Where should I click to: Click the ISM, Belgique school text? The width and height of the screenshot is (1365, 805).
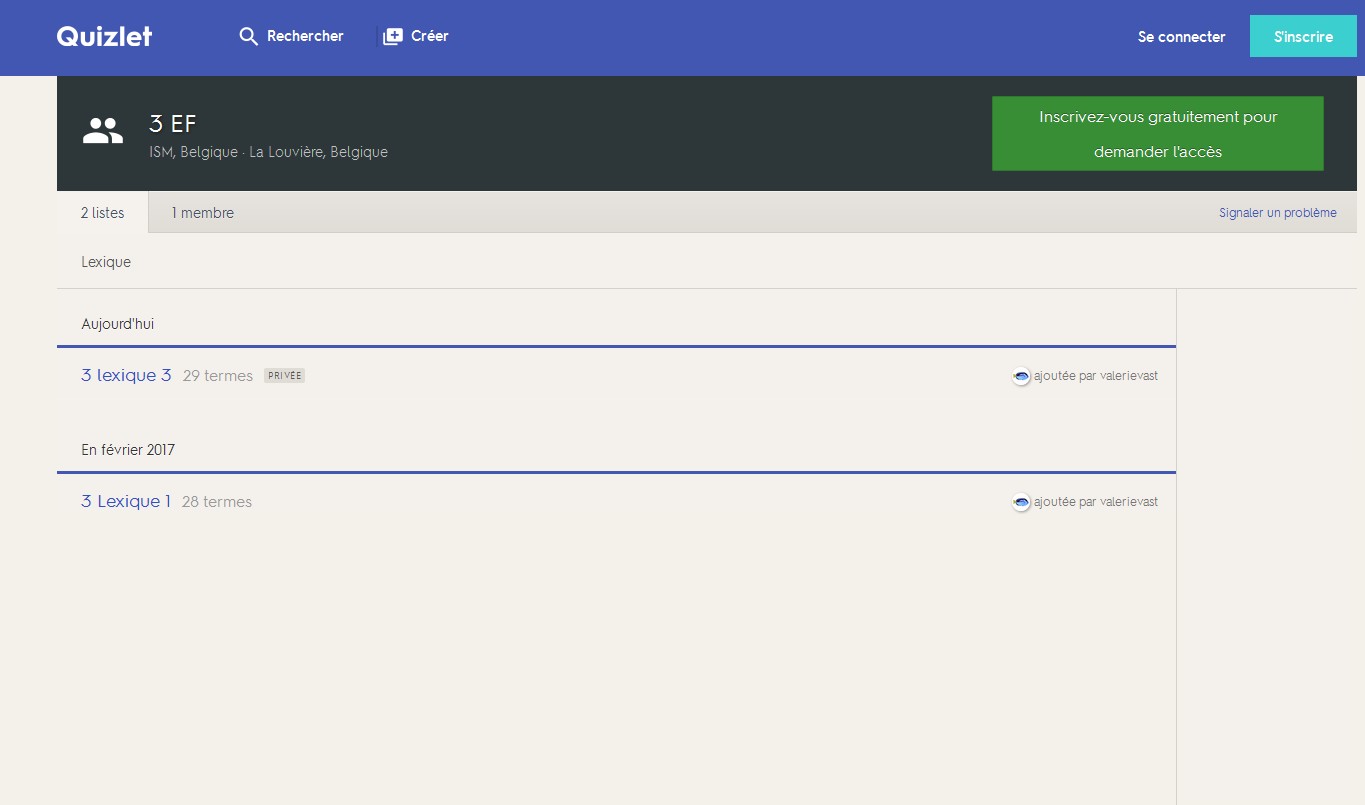[x=193, y=153]
